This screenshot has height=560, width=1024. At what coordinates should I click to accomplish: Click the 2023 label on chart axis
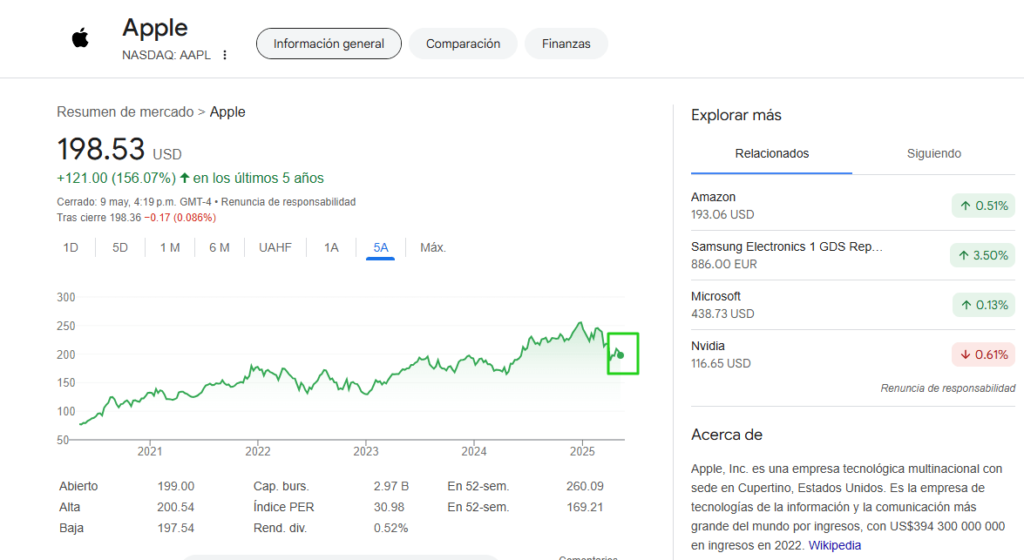click(366, 452)
